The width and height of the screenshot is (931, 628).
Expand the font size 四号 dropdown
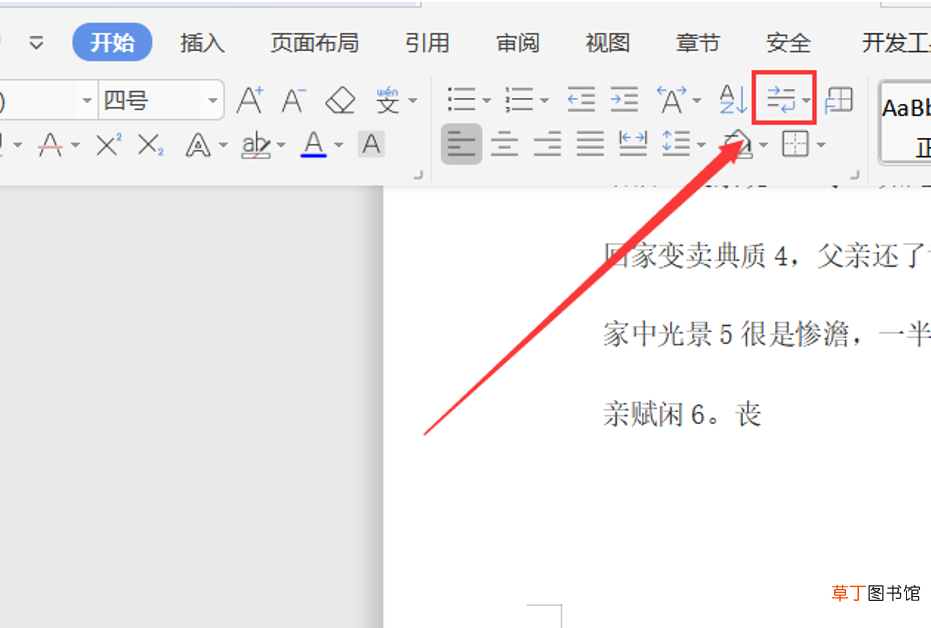213,100
